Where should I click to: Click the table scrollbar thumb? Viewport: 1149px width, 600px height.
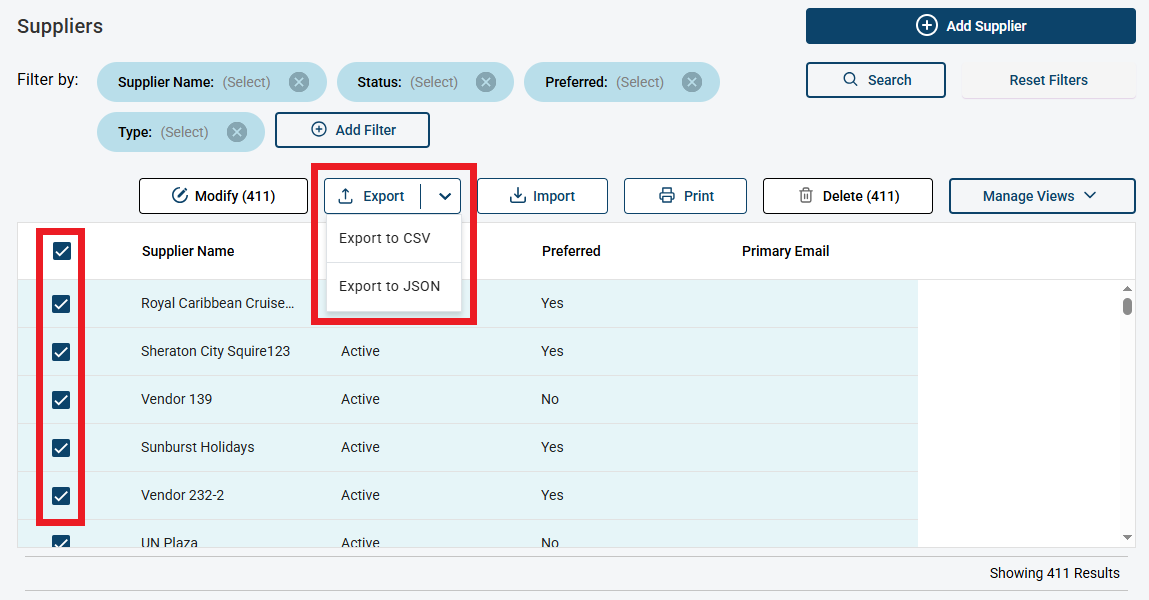click(1127, 305)
